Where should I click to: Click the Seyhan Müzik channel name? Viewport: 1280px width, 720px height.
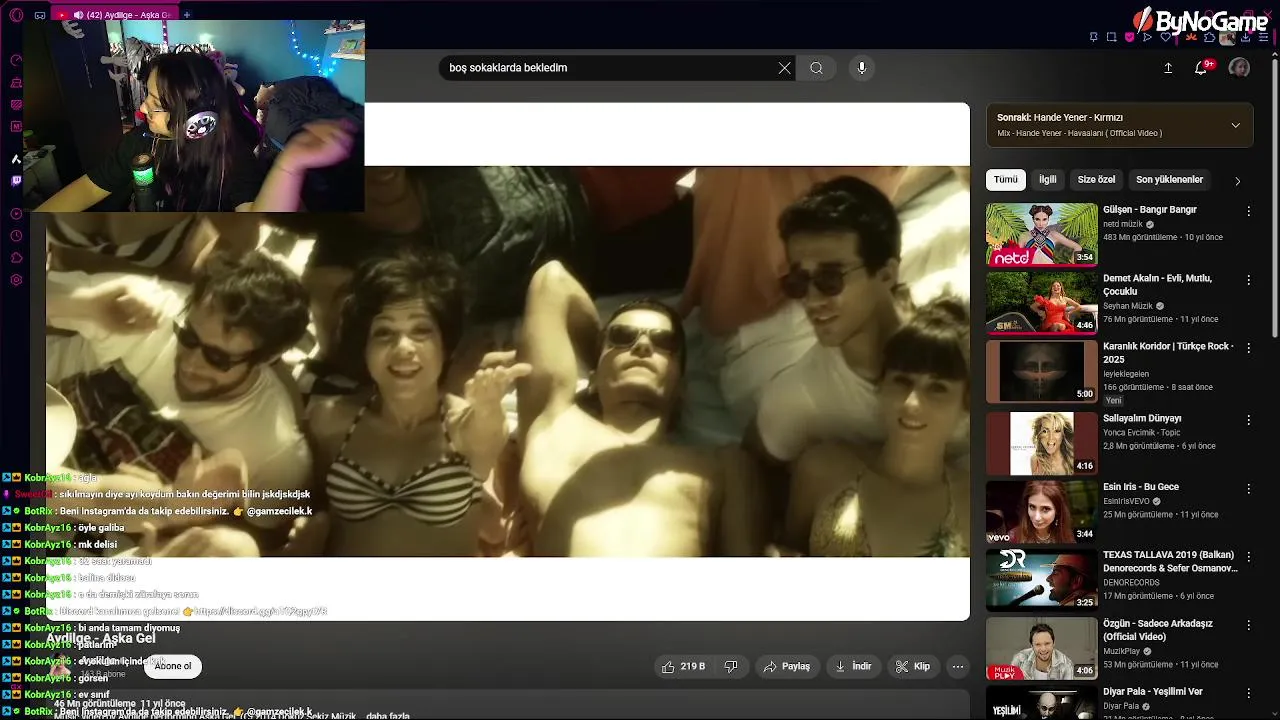point(1128,306)
